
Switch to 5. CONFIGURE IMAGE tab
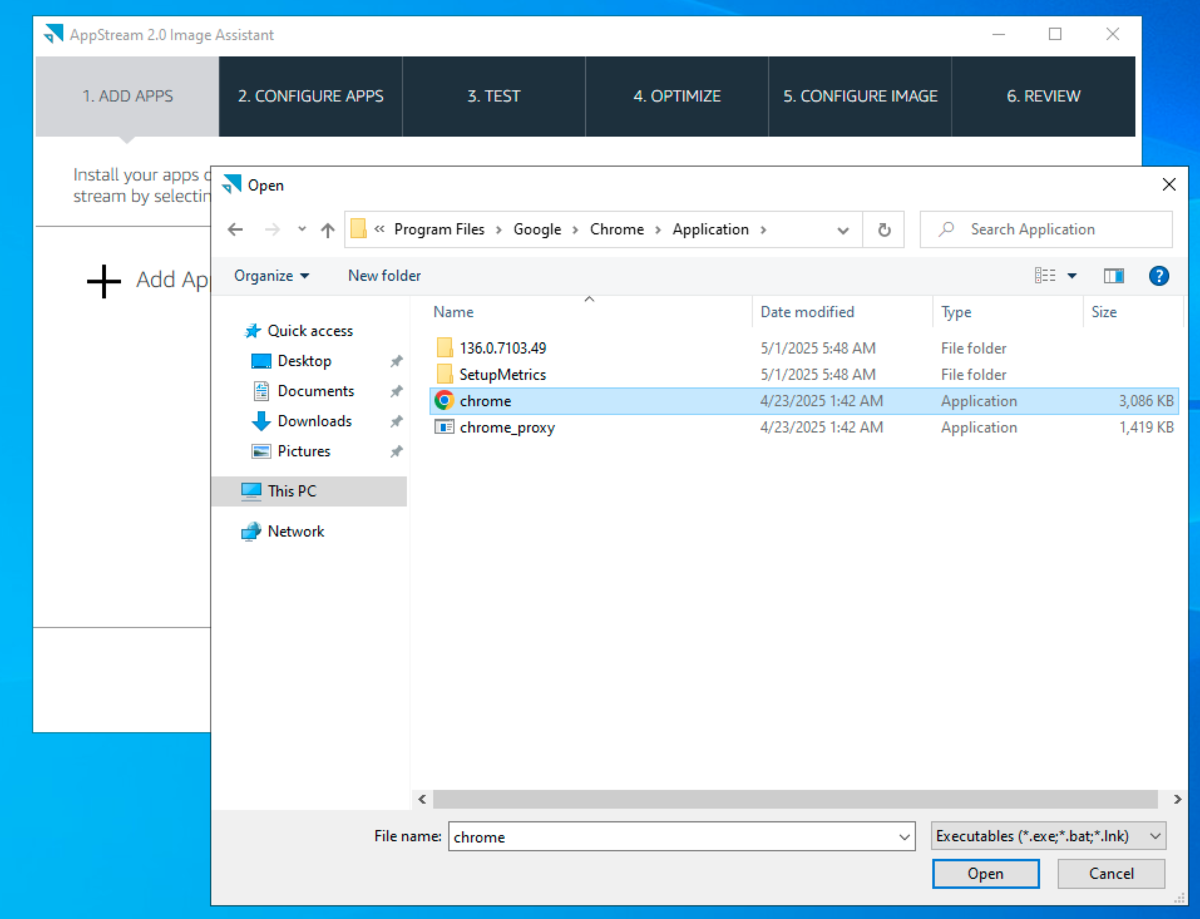[860, 96]
